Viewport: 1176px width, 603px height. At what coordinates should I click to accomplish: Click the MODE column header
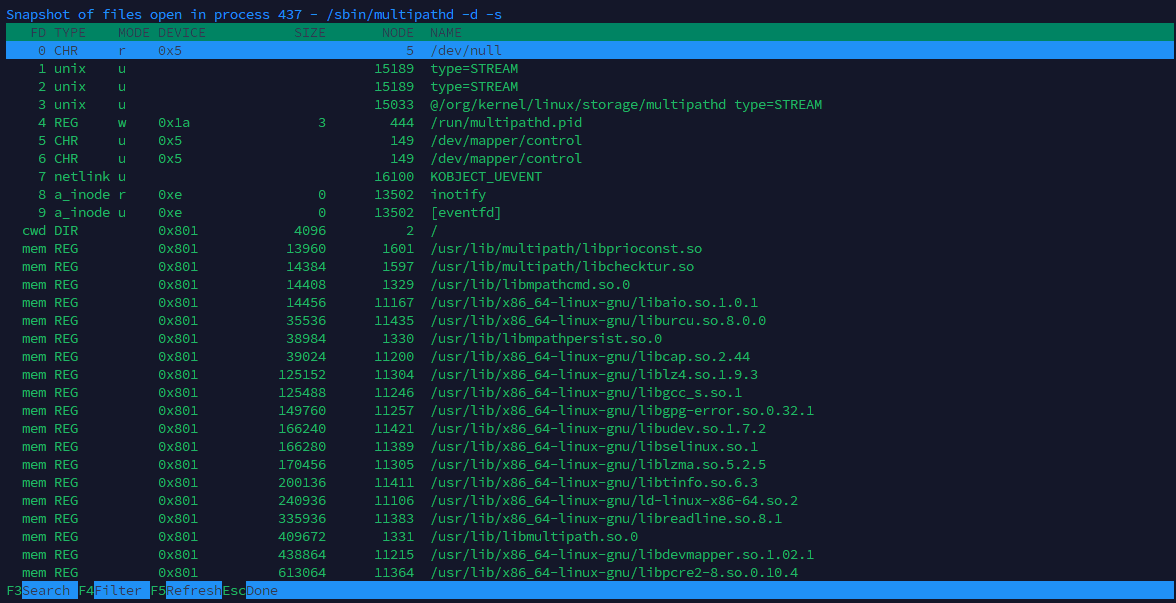[133, 32]
